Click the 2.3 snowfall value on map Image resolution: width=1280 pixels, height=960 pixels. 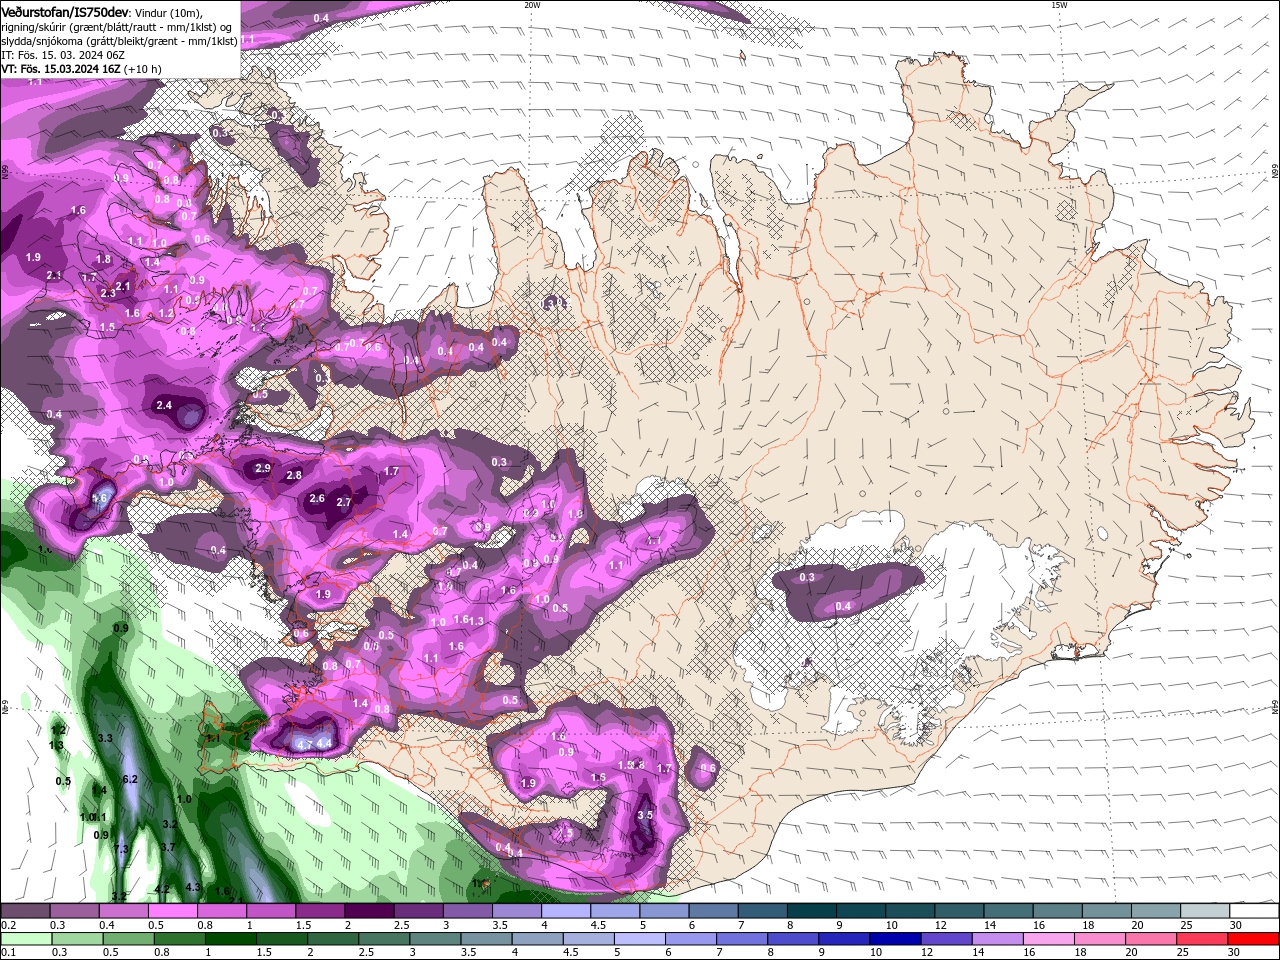coord(108,294)
